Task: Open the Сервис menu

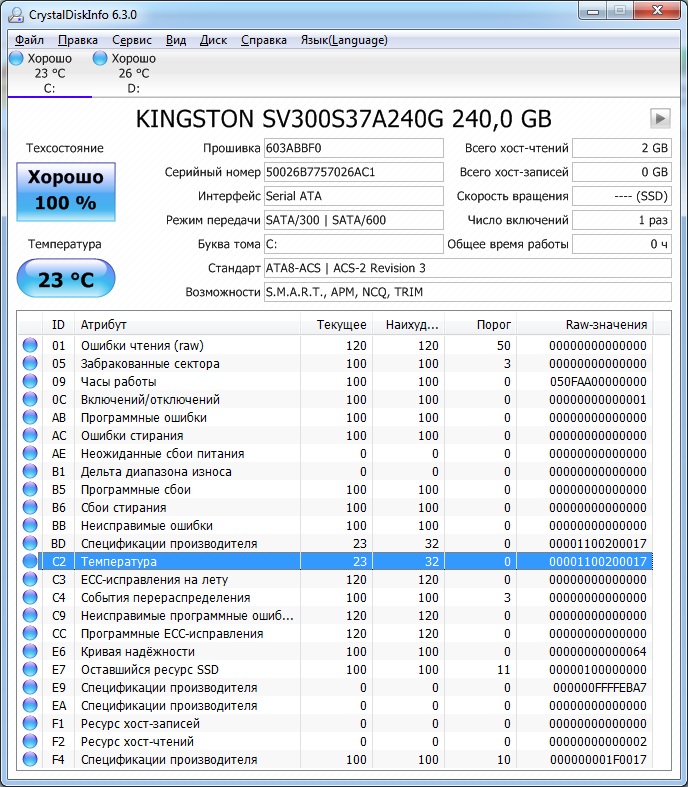Action: click(x=132, y=40)
